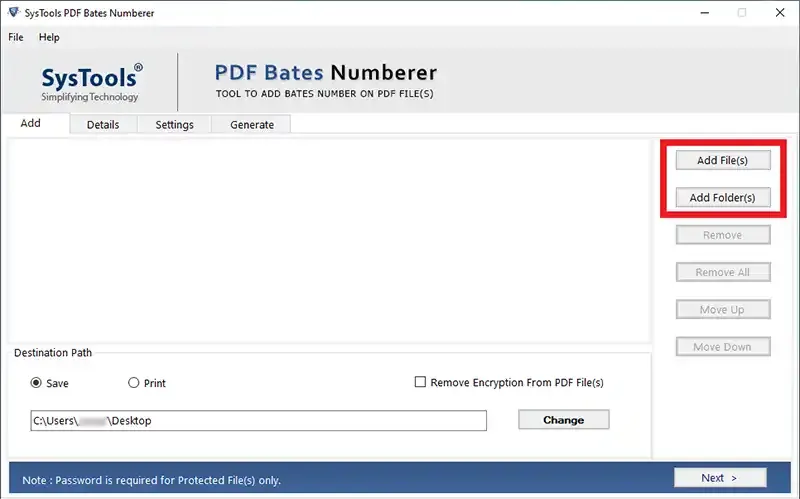Switch to the Details tab

(x=103, y=124)
